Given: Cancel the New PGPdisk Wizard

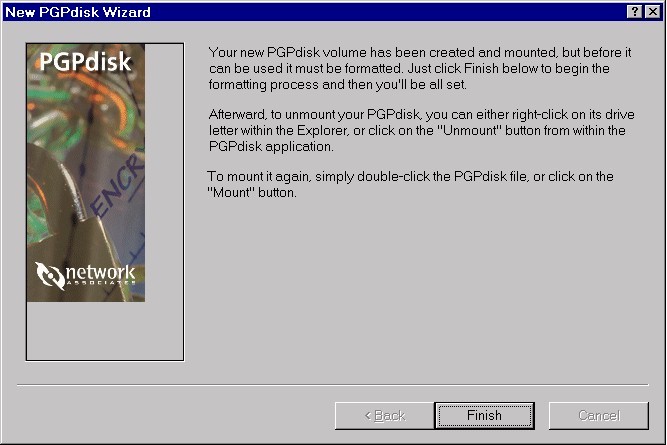Looking at the screenshot, I should pos(599,416).
